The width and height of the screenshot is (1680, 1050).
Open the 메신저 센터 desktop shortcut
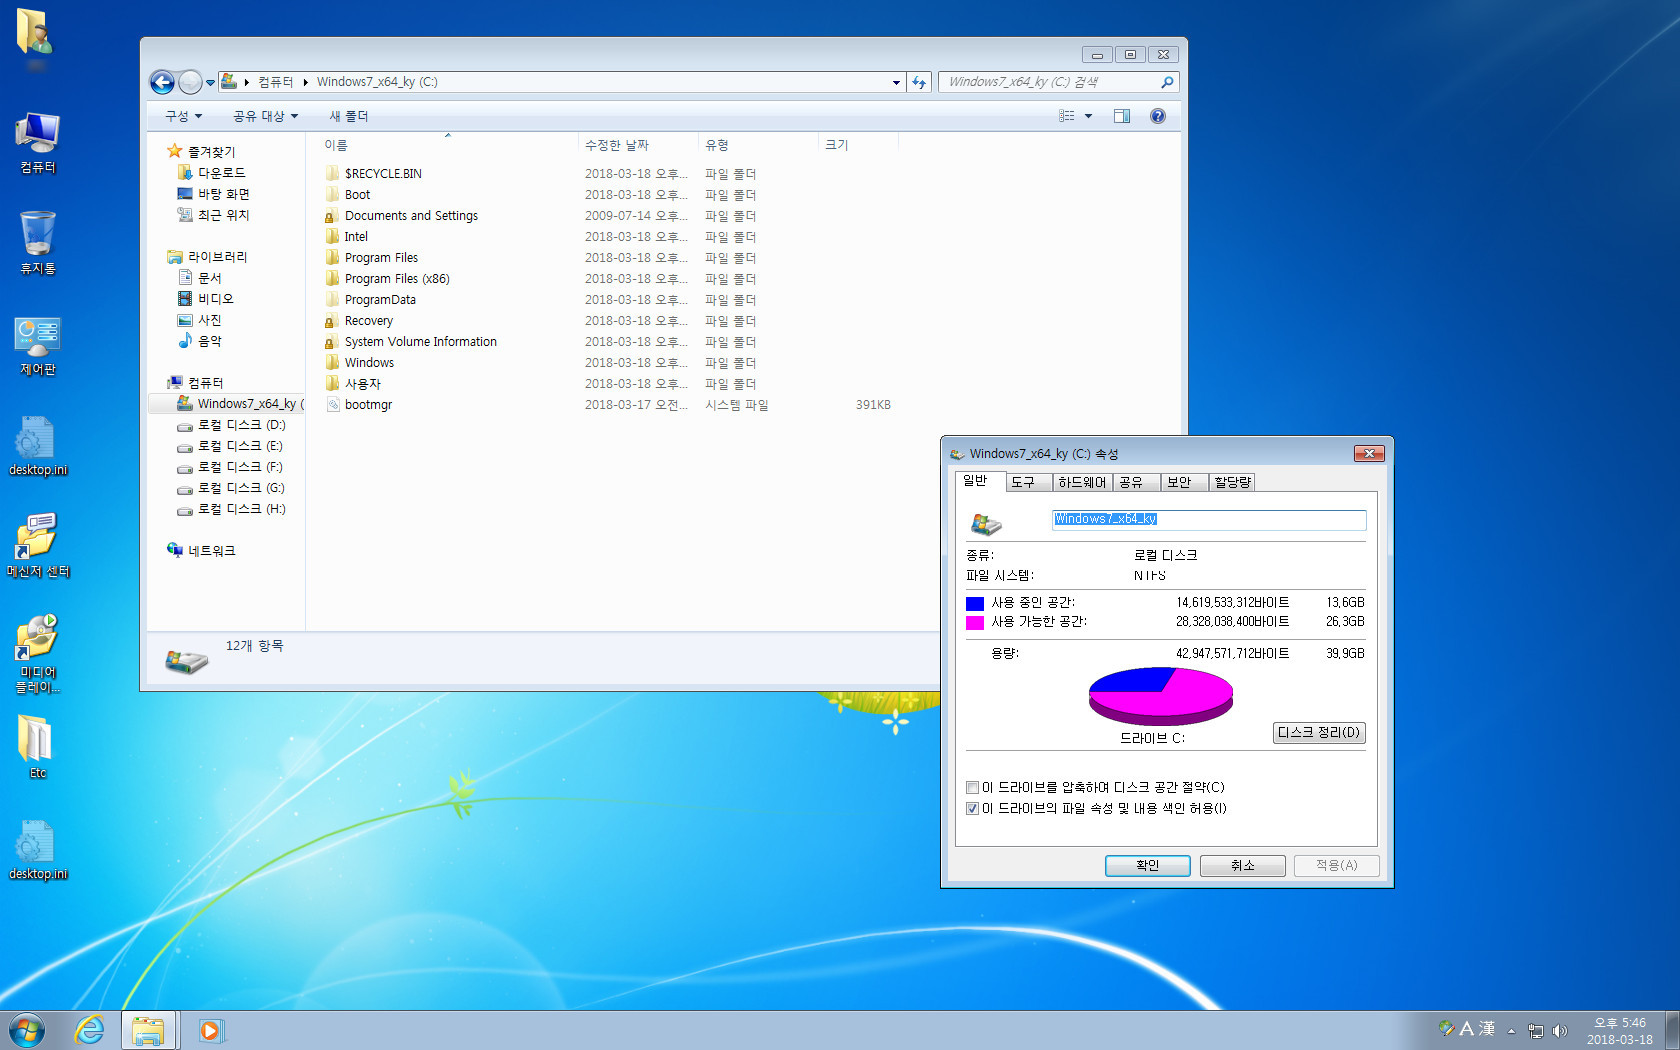(37, 545)
